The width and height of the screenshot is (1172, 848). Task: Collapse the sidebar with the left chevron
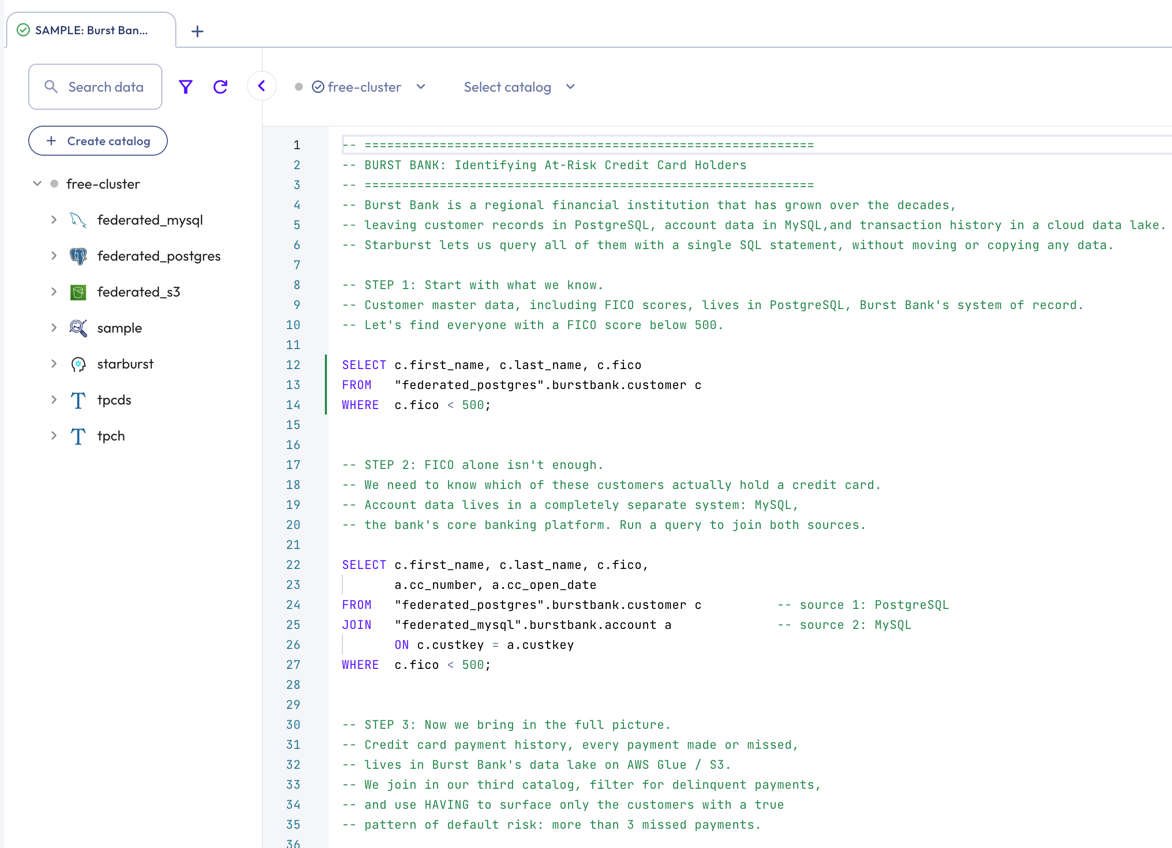[x=262, y=86]
